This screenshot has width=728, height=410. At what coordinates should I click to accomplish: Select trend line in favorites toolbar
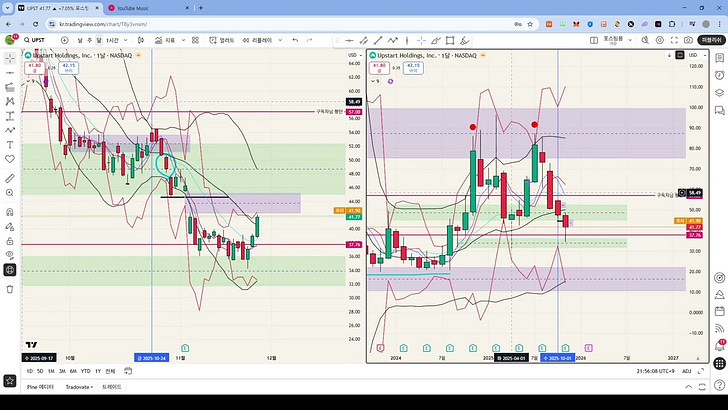pos(378,41)
